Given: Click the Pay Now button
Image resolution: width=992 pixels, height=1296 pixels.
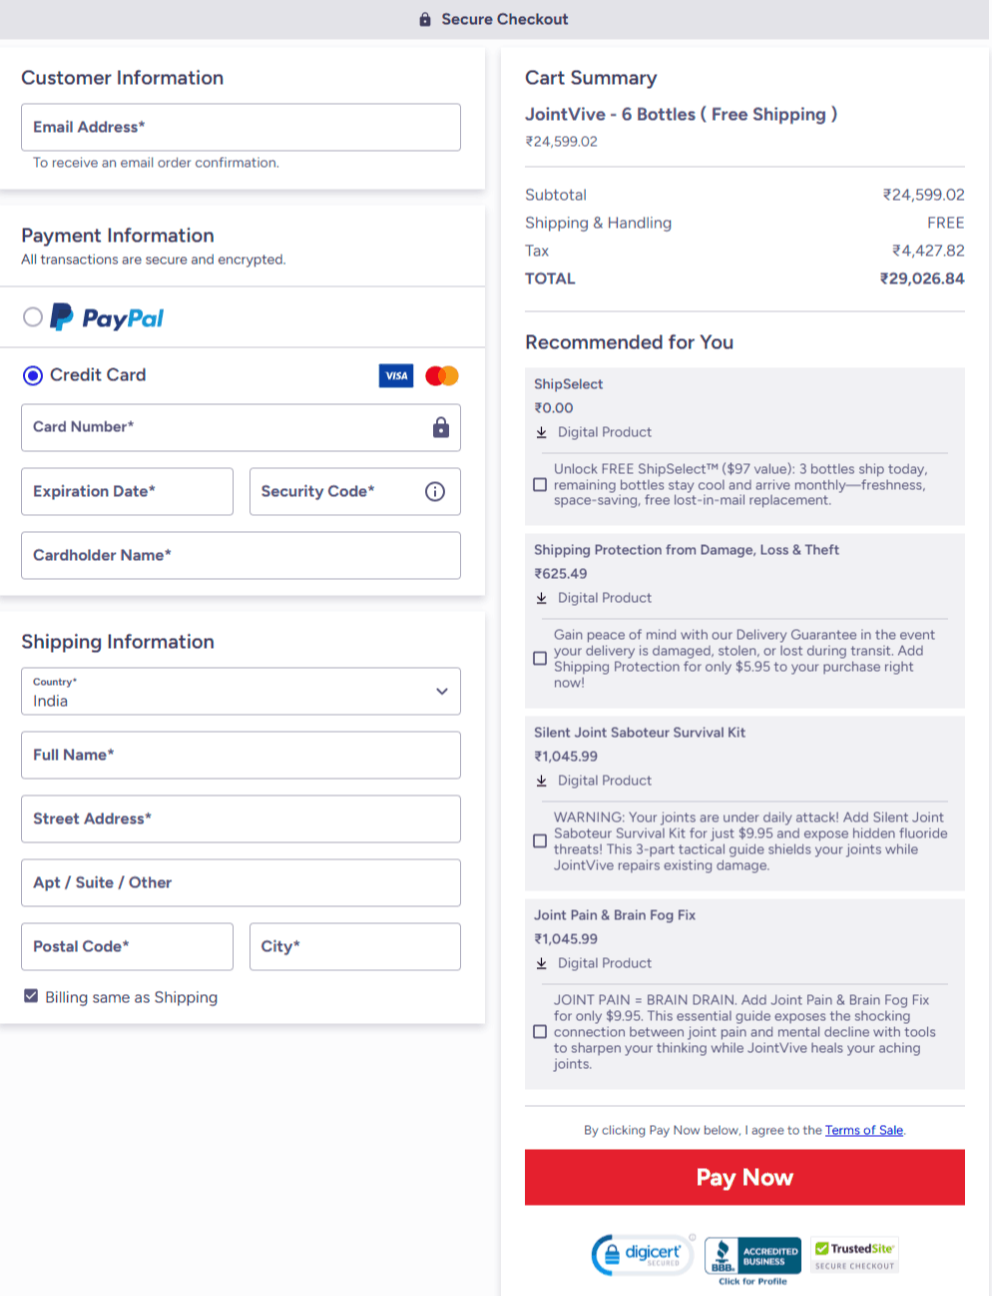Looking at the screenshot, I should pyautogui.click(x=744, y=1177).
